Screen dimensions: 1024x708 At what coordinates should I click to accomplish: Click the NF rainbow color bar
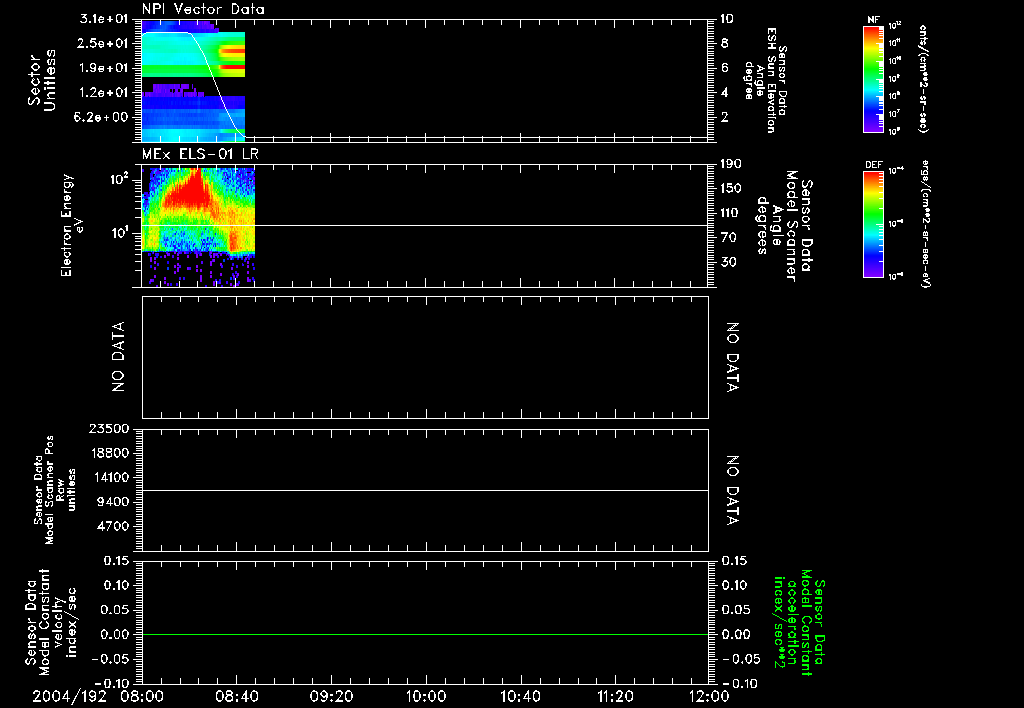[873, 78]
